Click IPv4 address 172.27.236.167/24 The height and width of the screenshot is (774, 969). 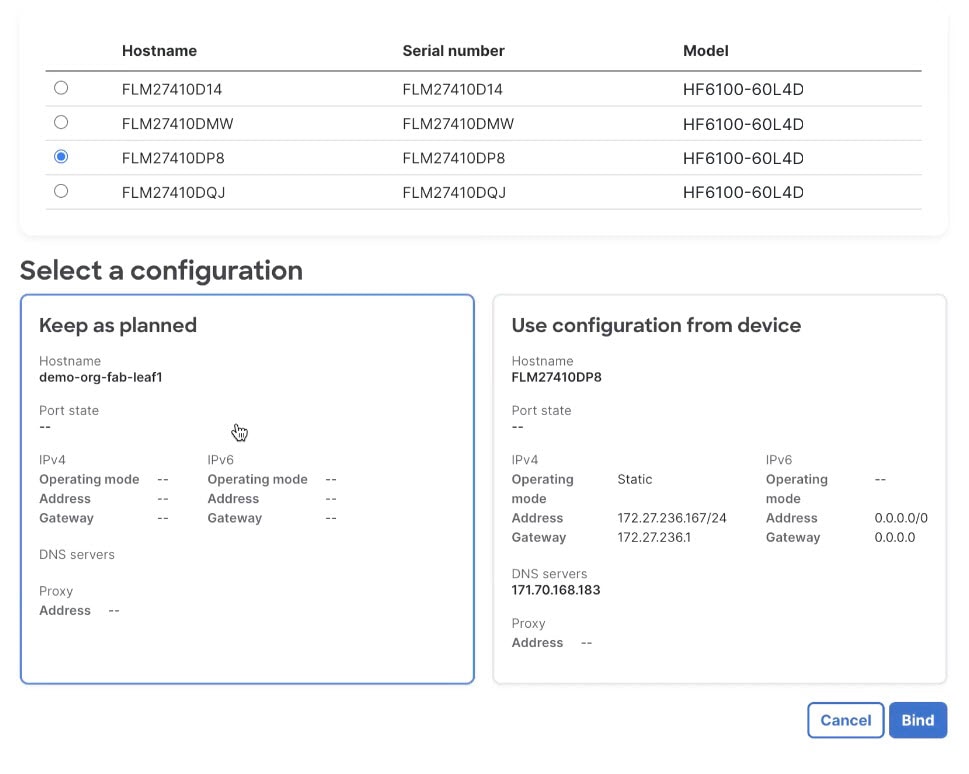pyautogui.click(x=672, y=518)
